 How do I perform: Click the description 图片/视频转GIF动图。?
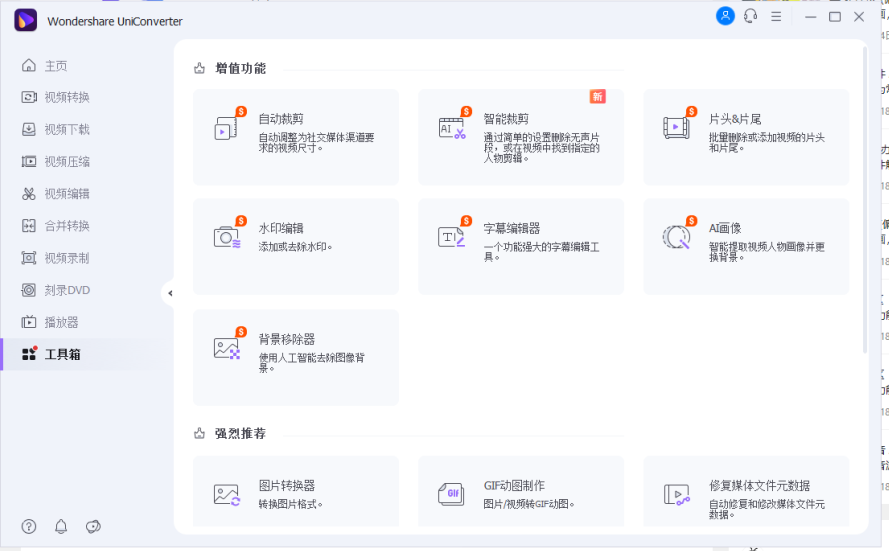529,505
